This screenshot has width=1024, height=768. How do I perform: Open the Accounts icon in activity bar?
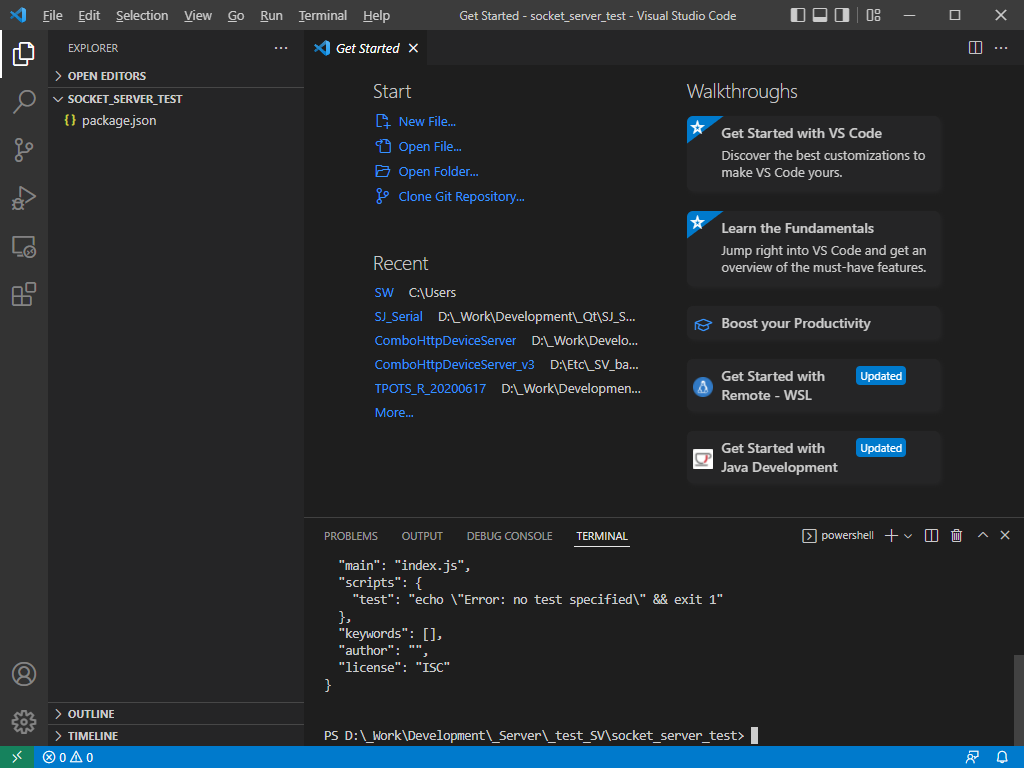tap(24, 674)
